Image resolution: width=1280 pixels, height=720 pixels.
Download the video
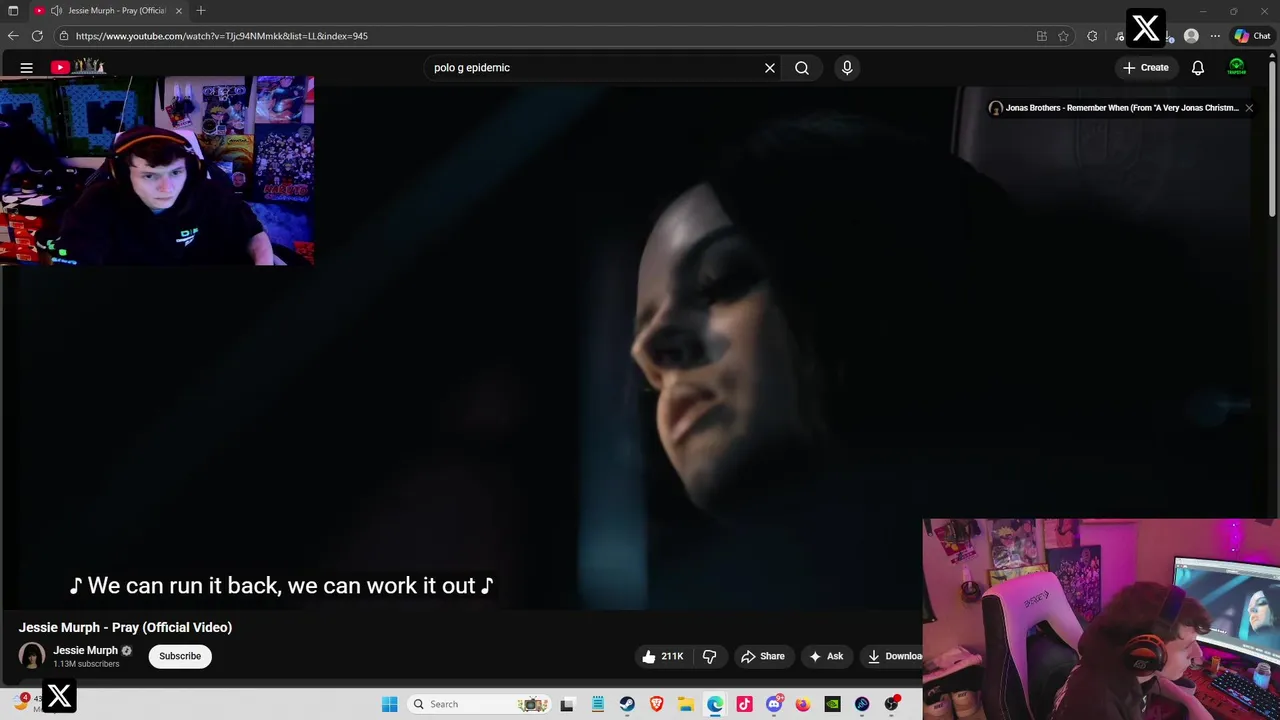pos(894,656)
